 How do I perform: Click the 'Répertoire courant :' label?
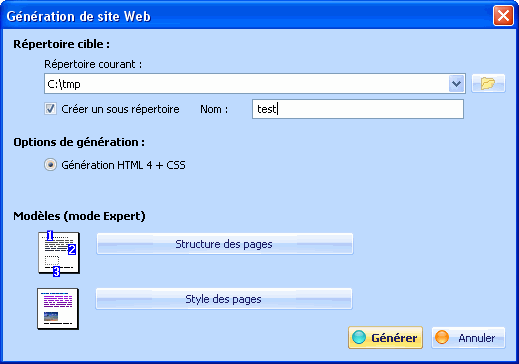[93, 64]
